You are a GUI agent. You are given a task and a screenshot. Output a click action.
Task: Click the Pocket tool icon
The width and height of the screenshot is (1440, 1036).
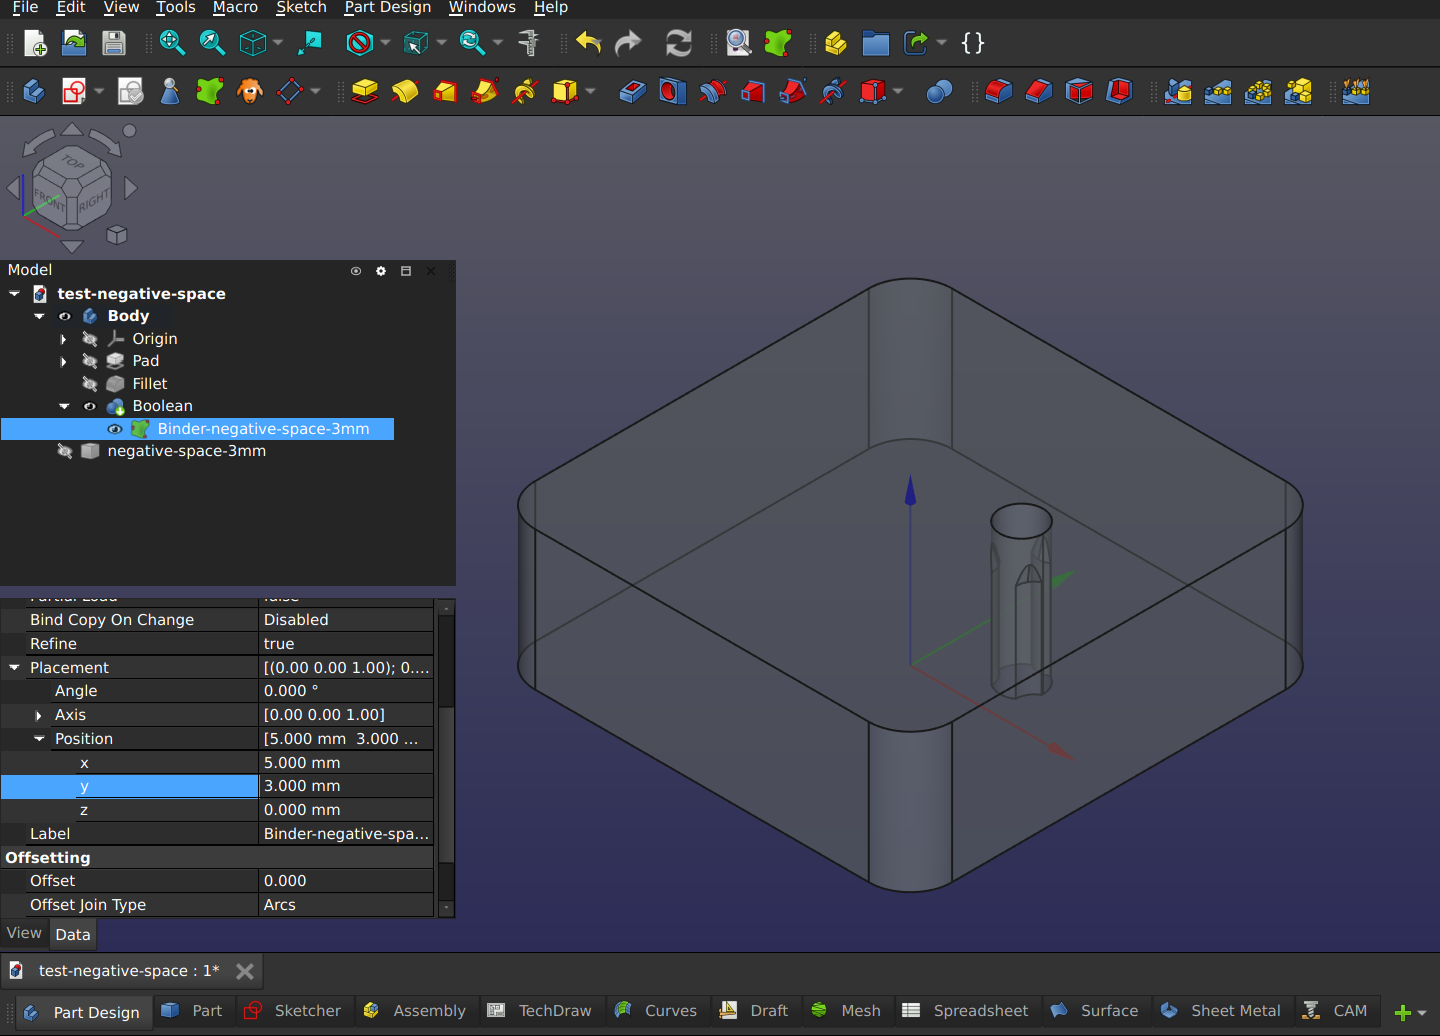(x=633, y=92)
